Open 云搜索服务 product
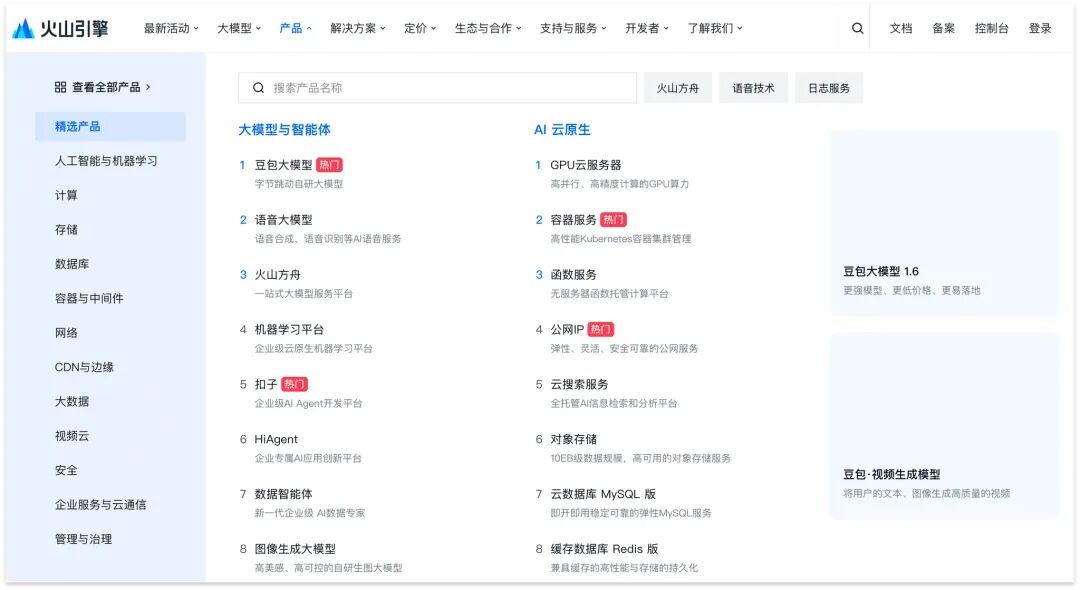Viewport: 1080px width, 590px height. click(x=579, y=384)
